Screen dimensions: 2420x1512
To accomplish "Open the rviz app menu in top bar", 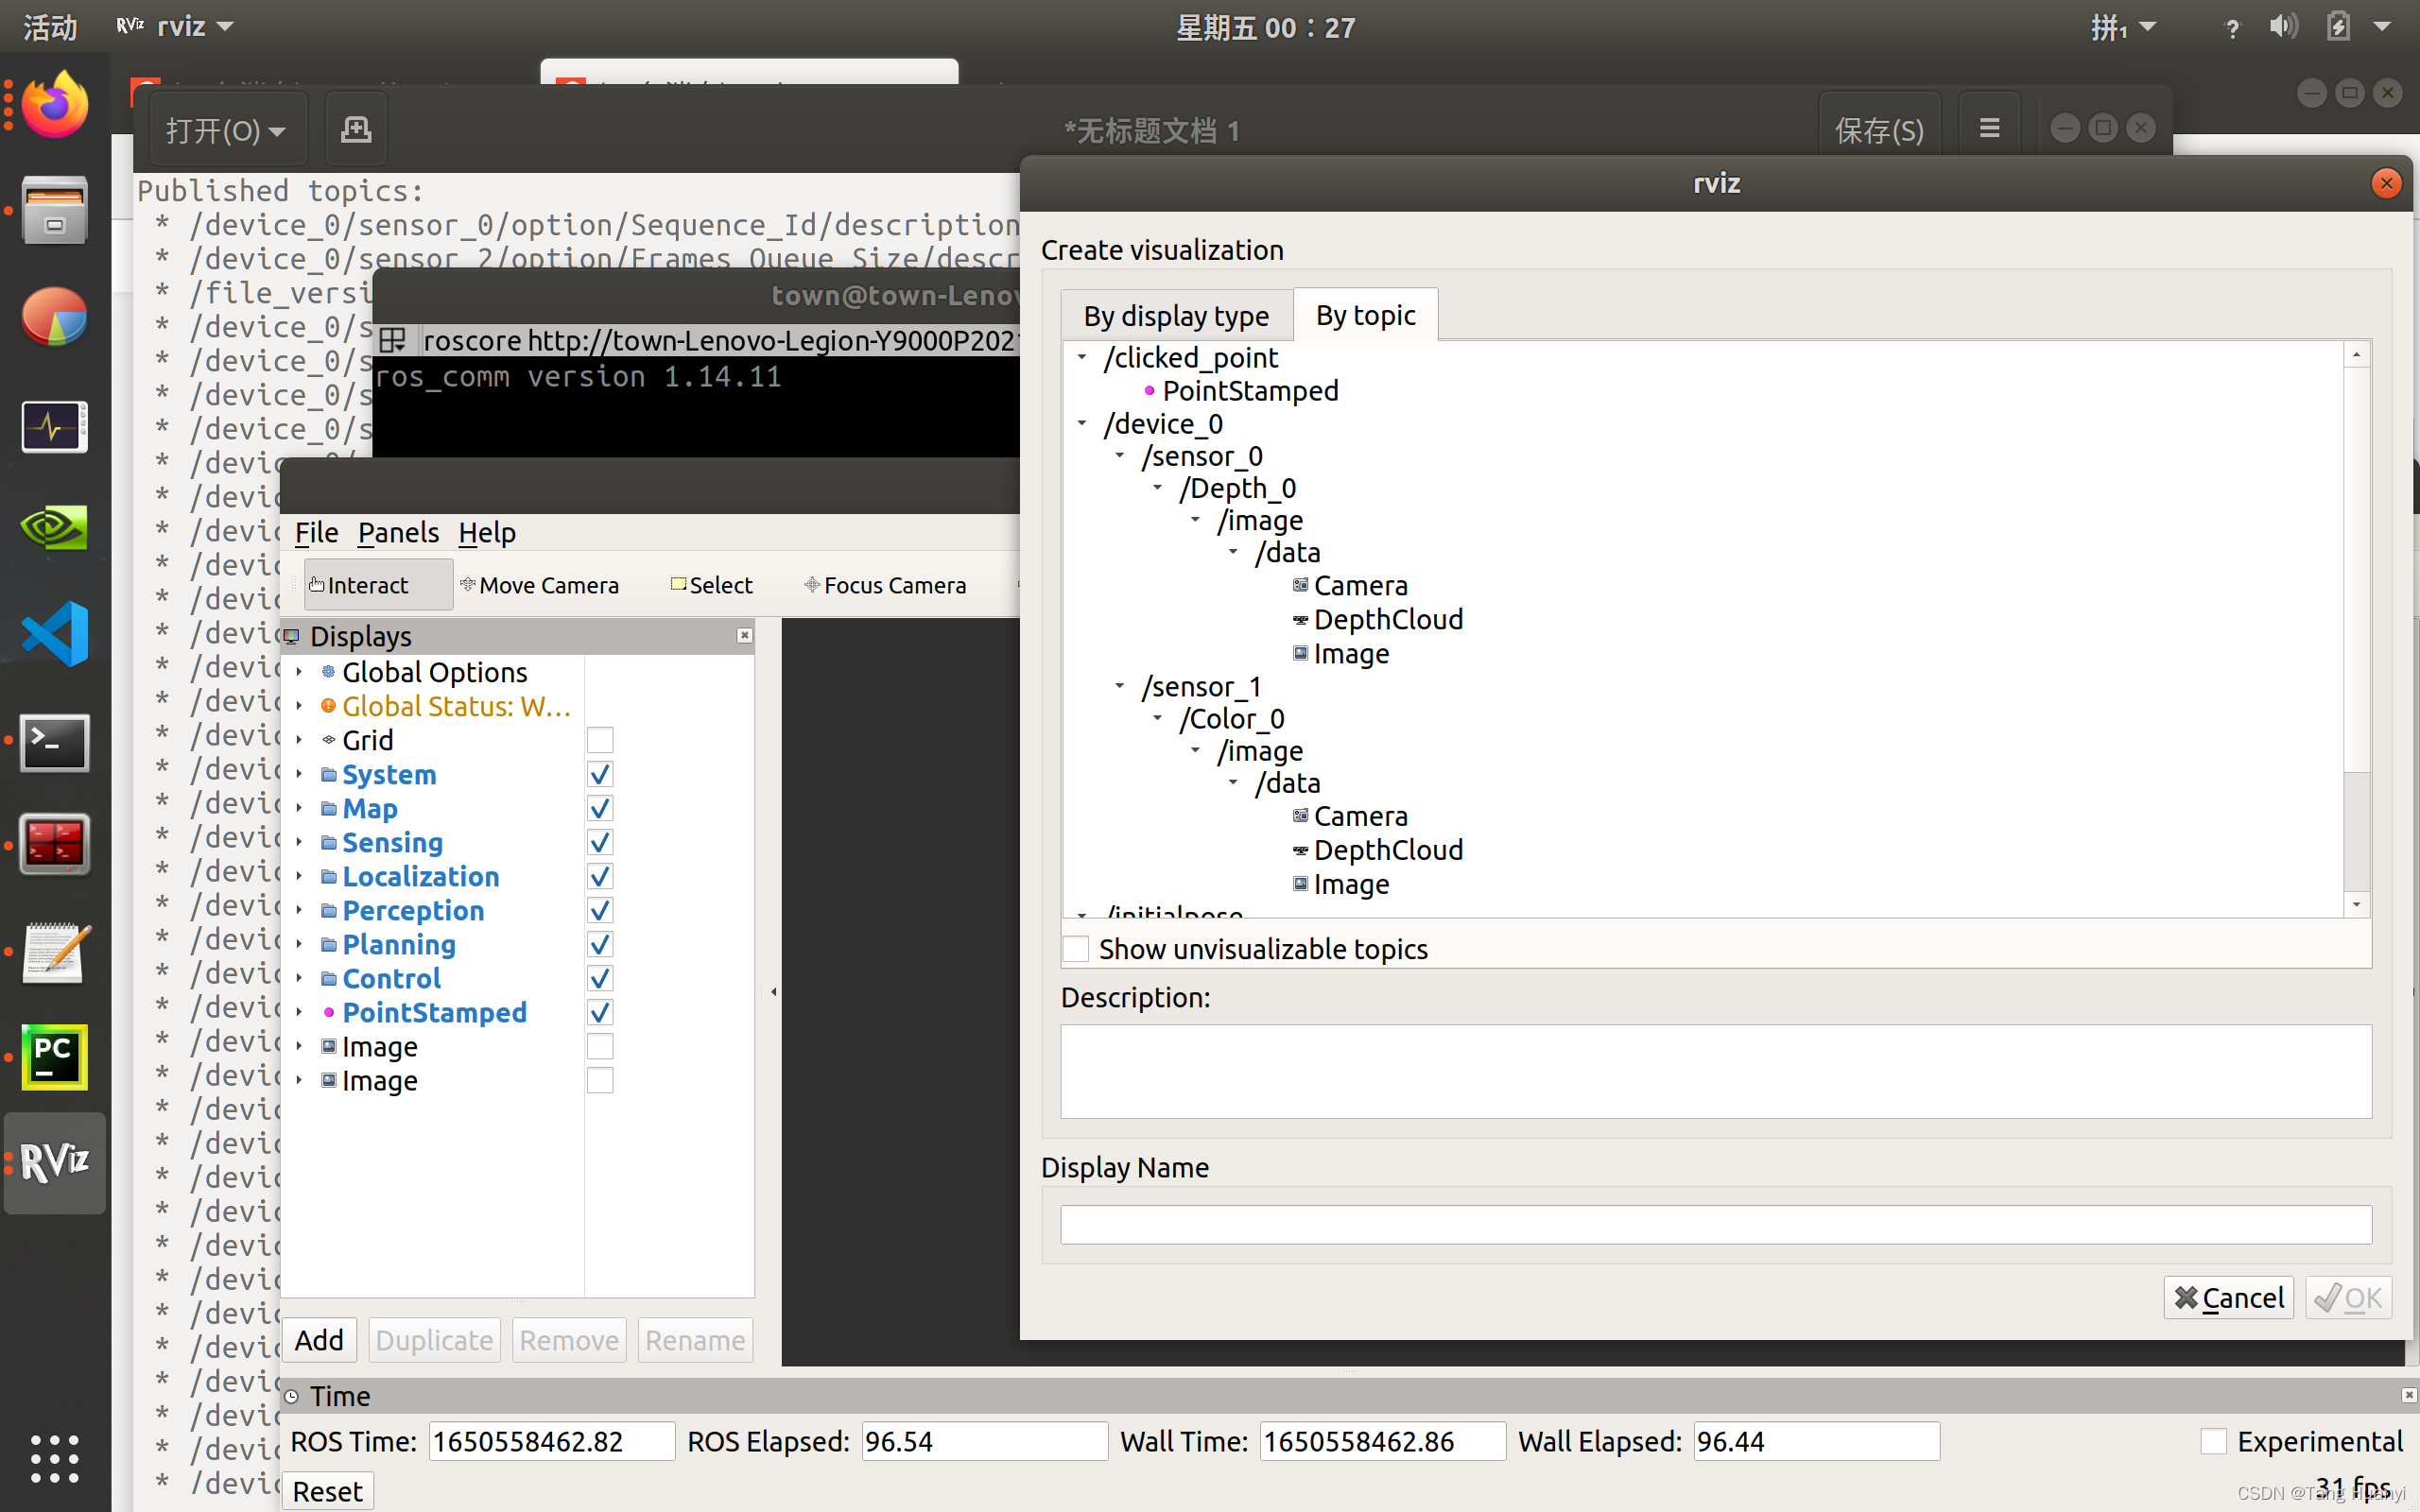I will [x=176, y=26].
